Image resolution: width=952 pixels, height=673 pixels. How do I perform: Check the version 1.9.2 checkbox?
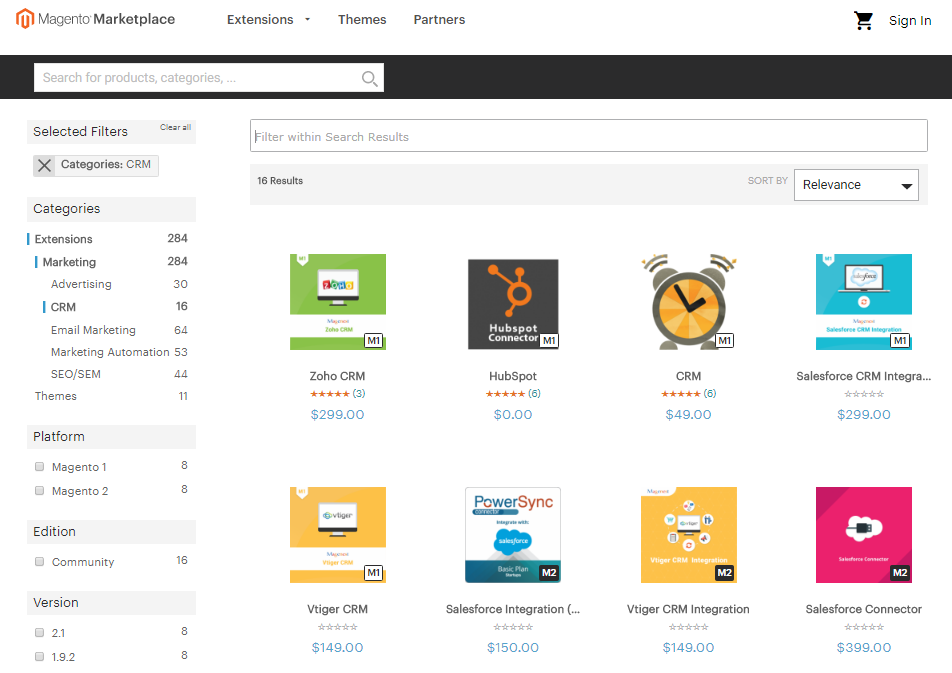[x=39, y=656]
